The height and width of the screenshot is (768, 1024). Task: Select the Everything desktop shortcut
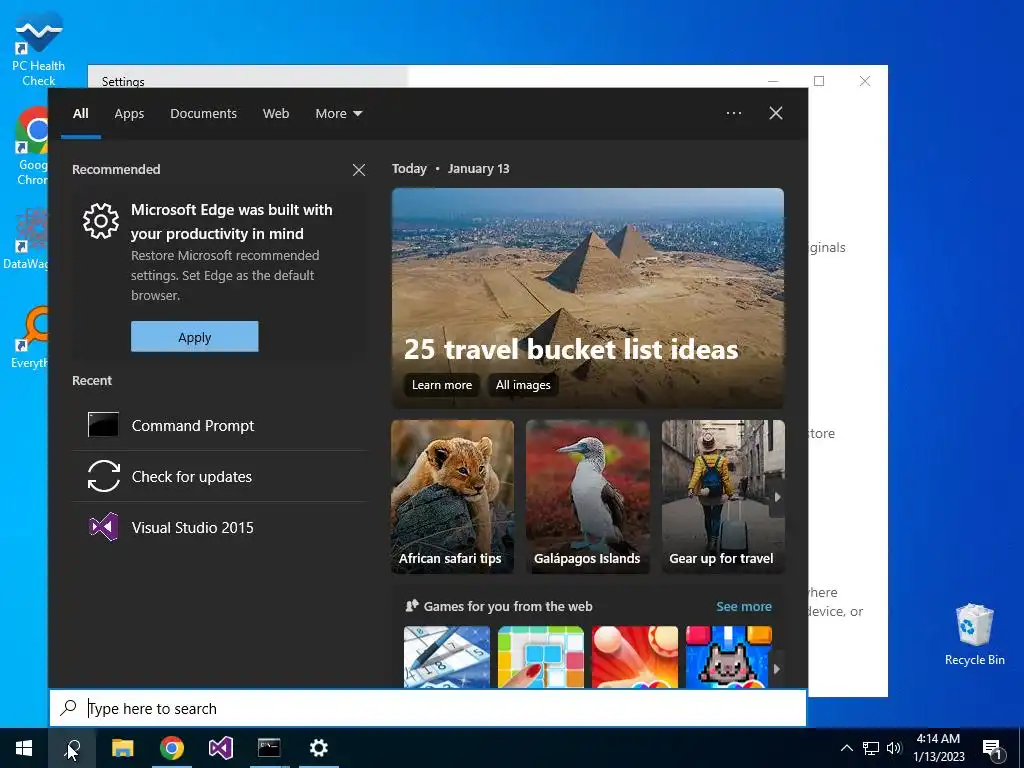[30, 338]
